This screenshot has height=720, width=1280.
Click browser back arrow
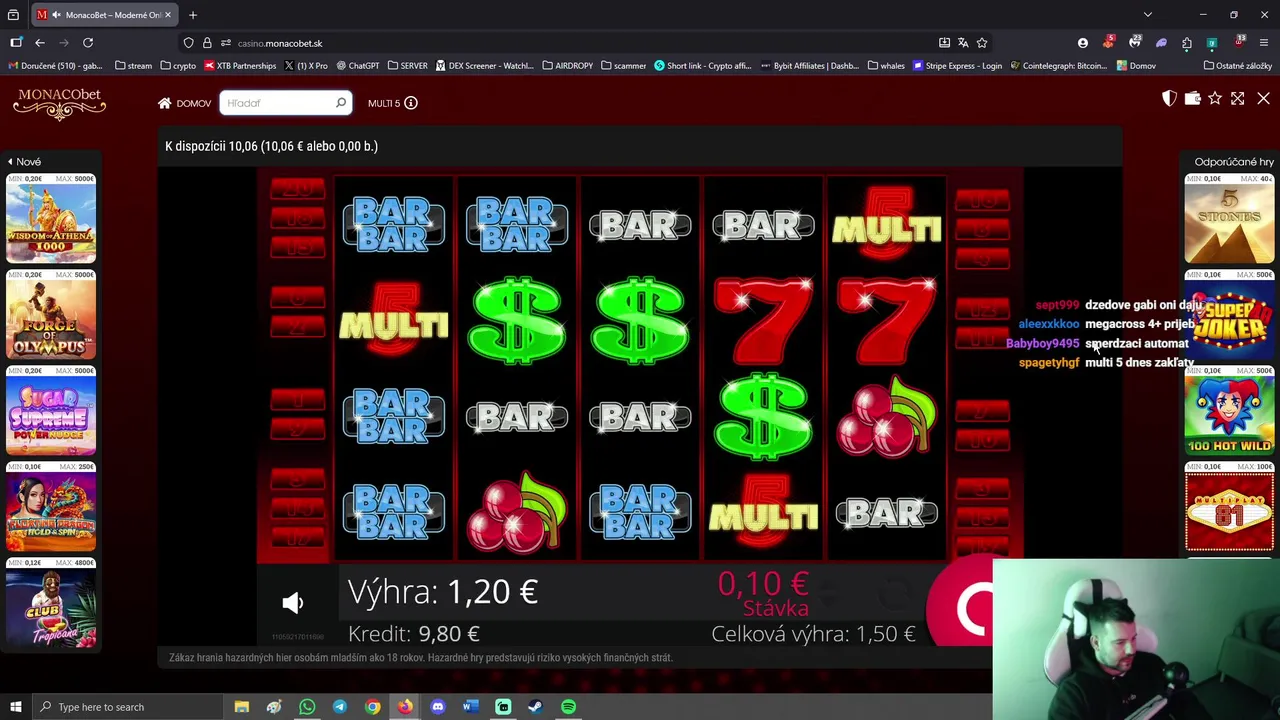click(40, 43)
